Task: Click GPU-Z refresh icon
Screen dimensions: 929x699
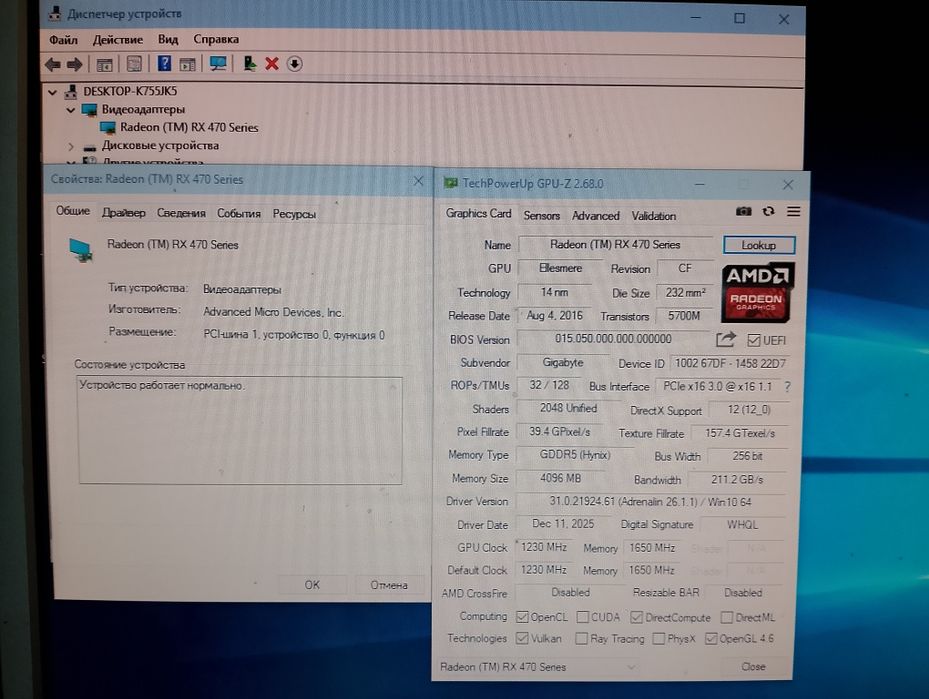Action: pos(768,211)
